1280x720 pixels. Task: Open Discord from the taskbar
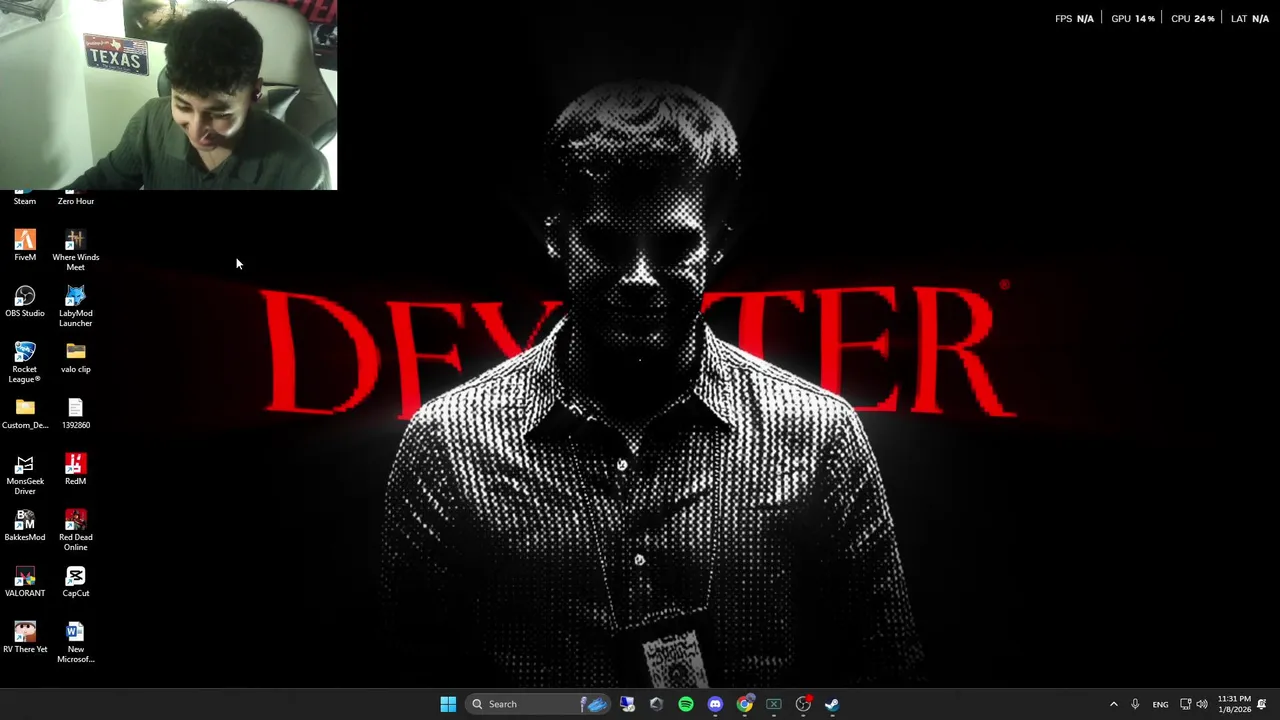point(715,704)
